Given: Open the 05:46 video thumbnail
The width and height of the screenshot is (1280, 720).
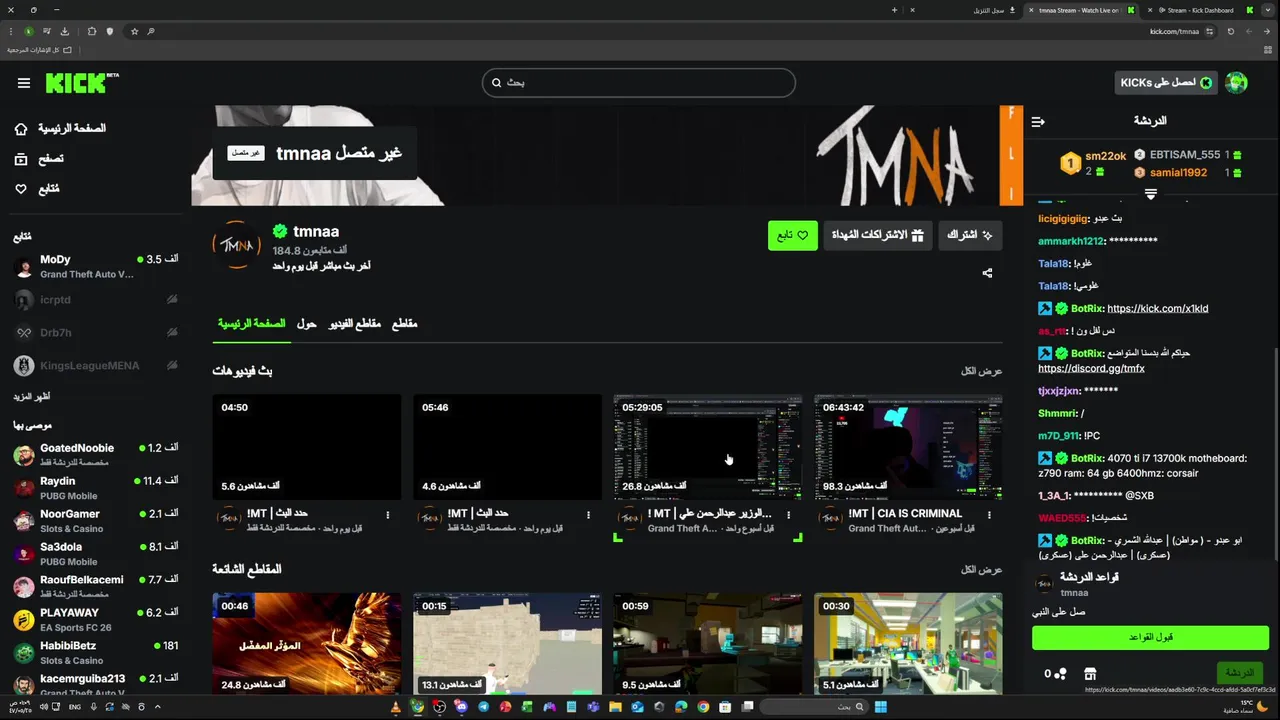Looking at the screenshot, I should [x=507, y=447].
